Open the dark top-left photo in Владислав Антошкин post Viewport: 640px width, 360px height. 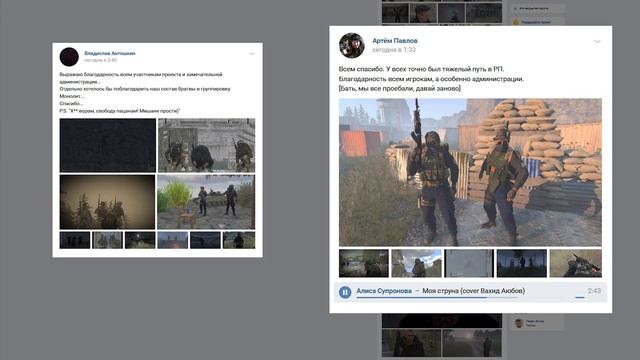pyautogui.click(x=108, y=145)
